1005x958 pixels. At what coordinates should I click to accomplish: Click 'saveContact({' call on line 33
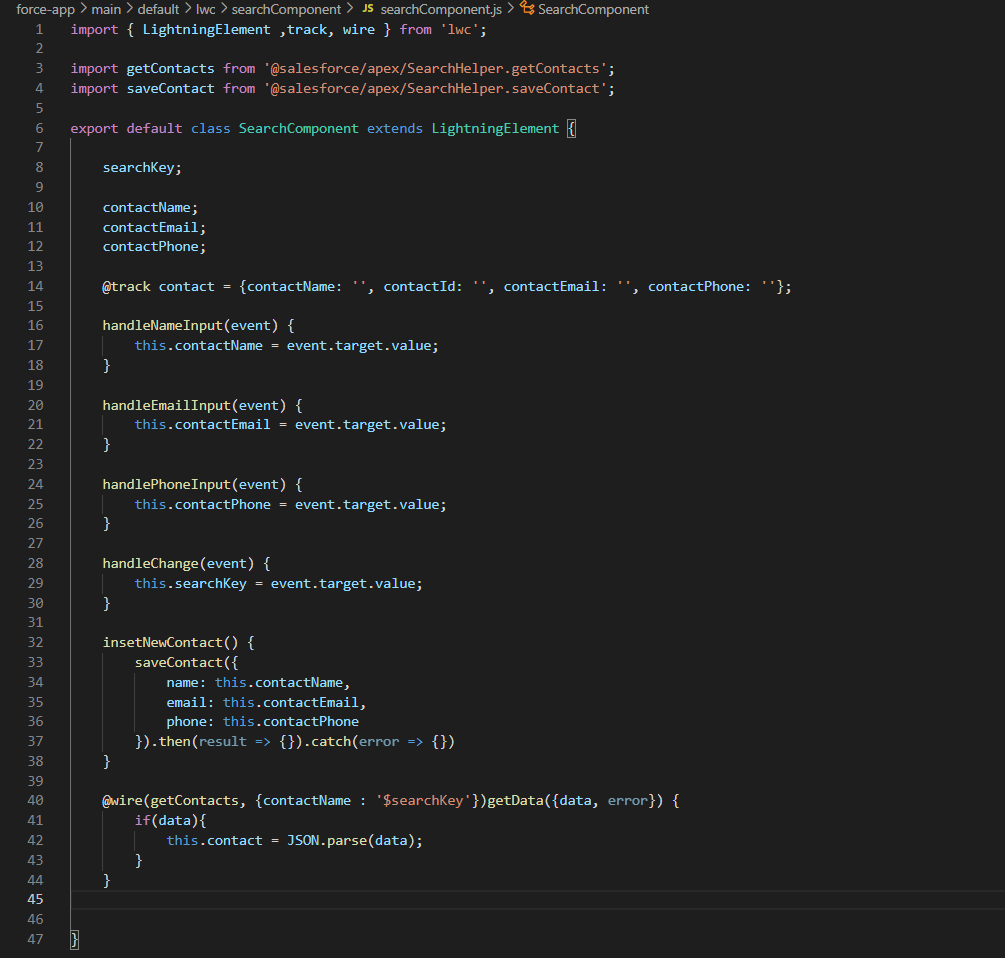pos(187,663)
